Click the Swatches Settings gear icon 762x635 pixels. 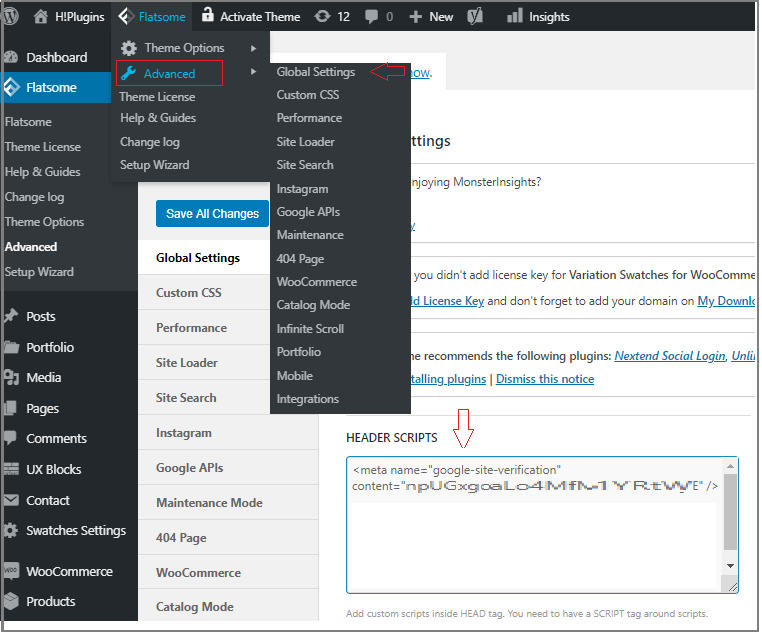tap(11, 531)
